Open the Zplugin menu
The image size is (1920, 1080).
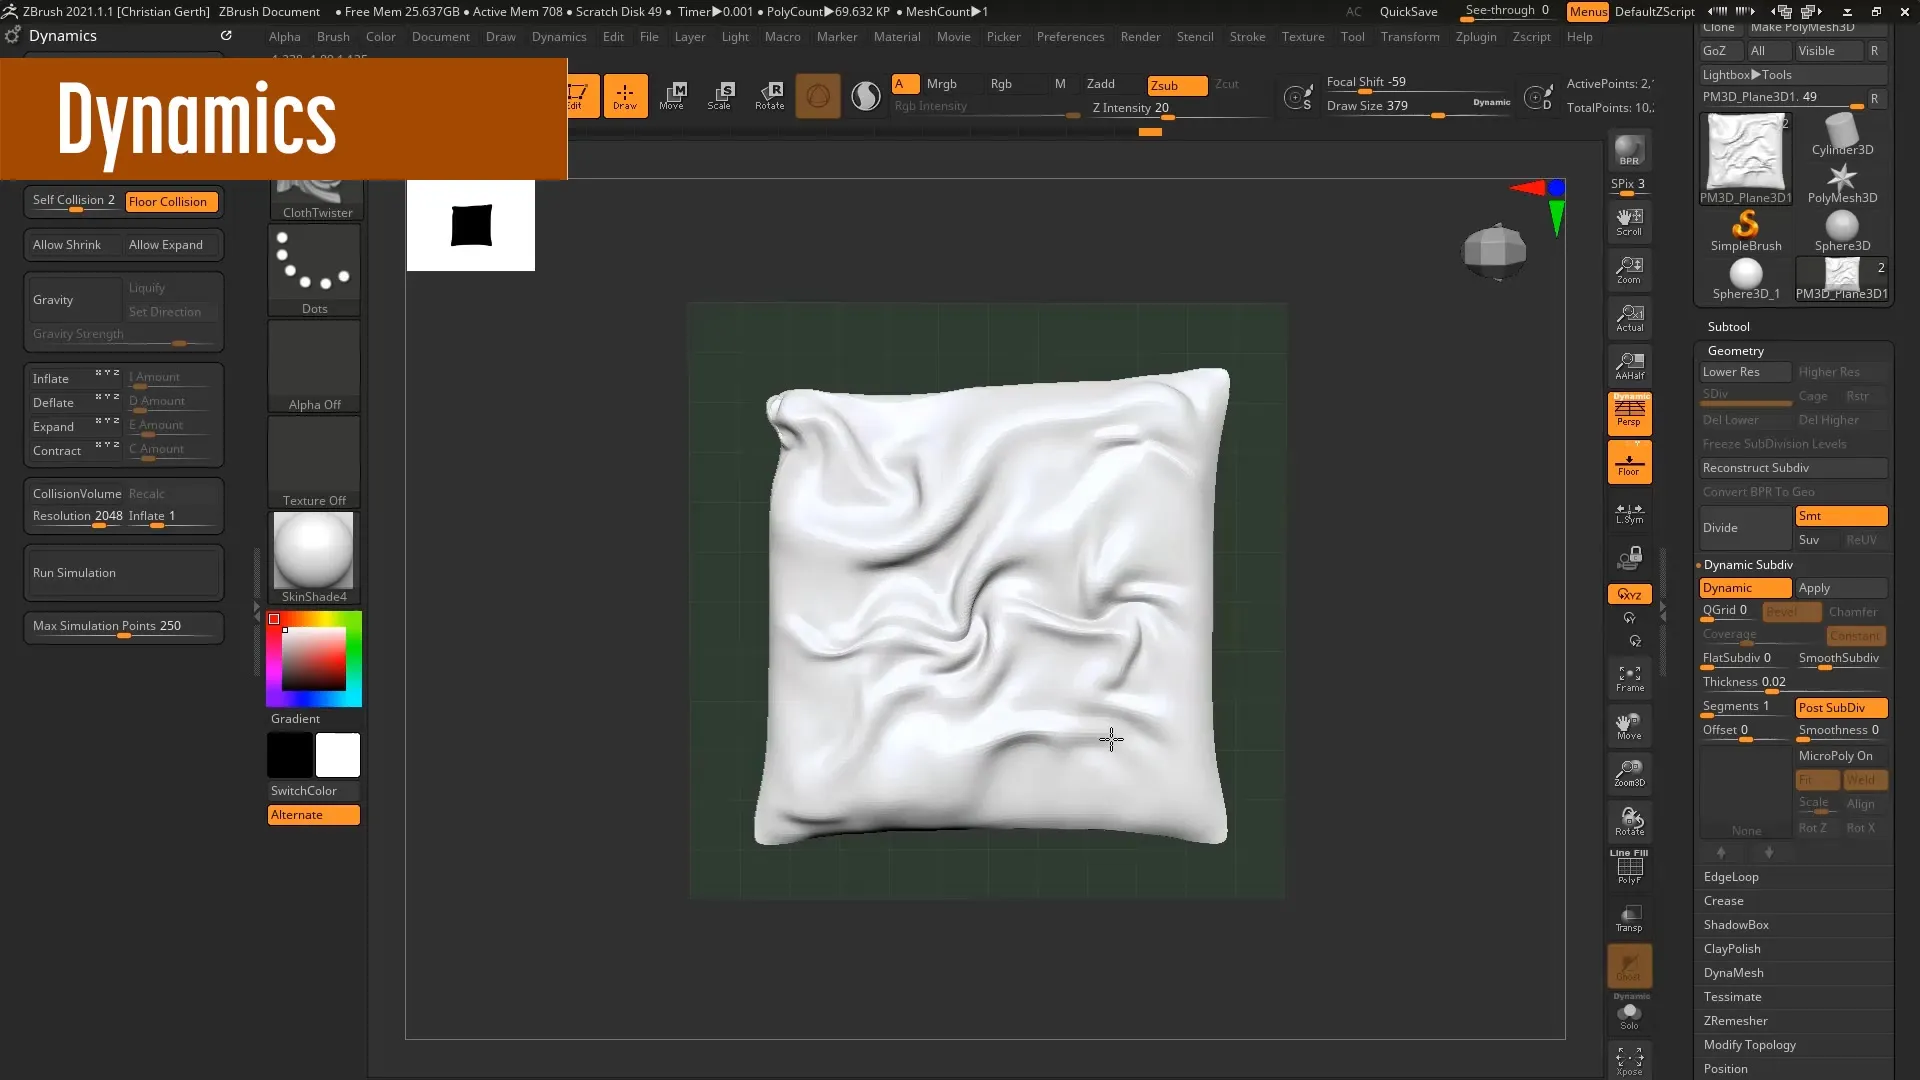[x=1475, y=37]
